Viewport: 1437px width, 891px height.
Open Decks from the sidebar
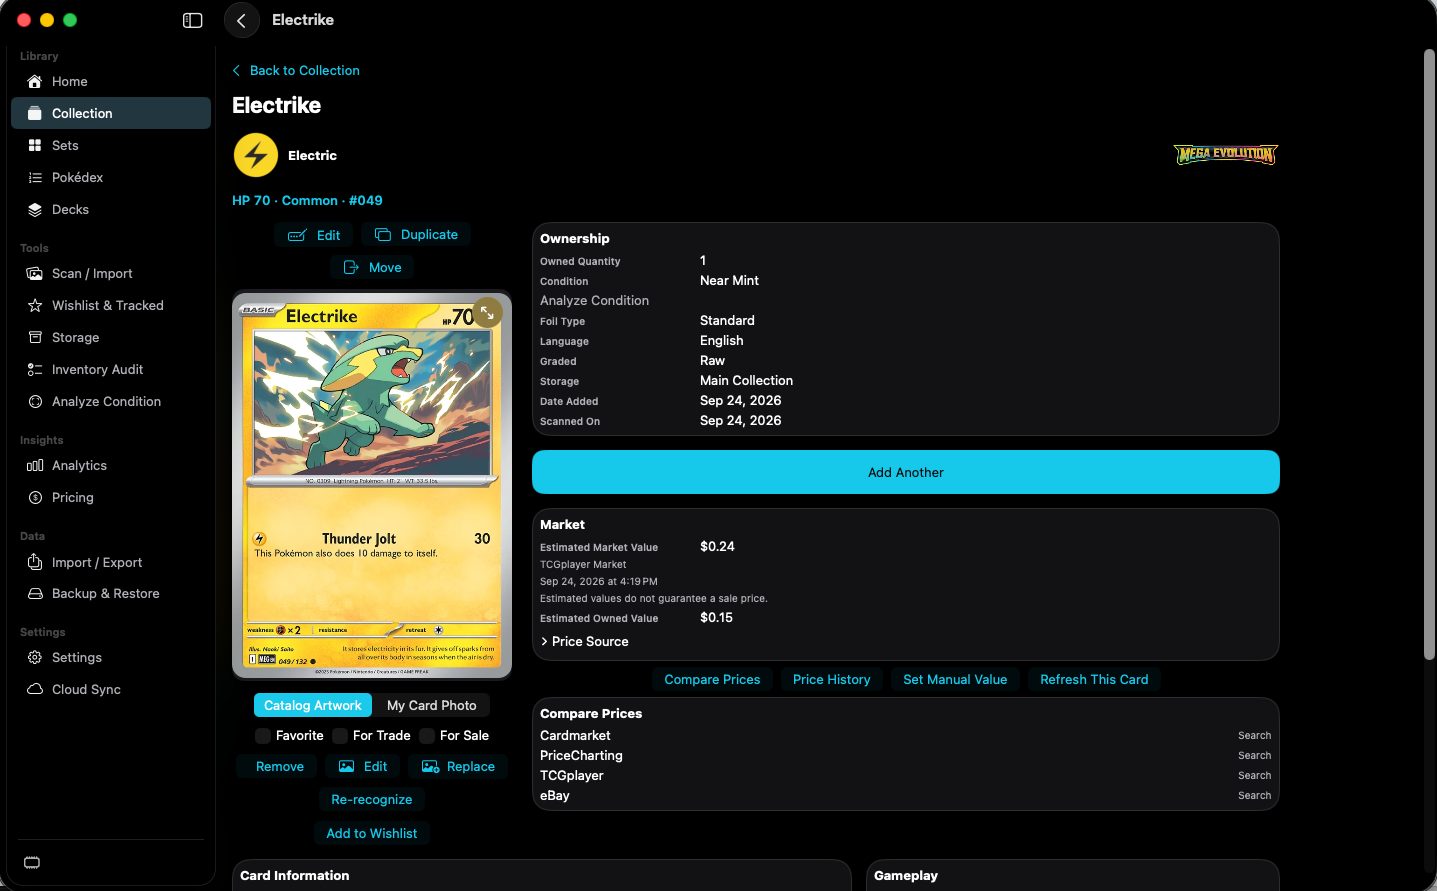[x=111, y=209]
